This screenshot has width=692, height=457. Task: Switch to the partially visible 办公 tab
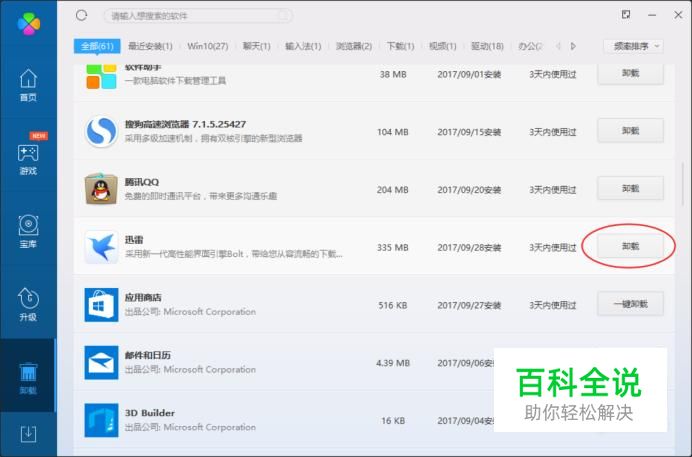(x=530, y=46)
